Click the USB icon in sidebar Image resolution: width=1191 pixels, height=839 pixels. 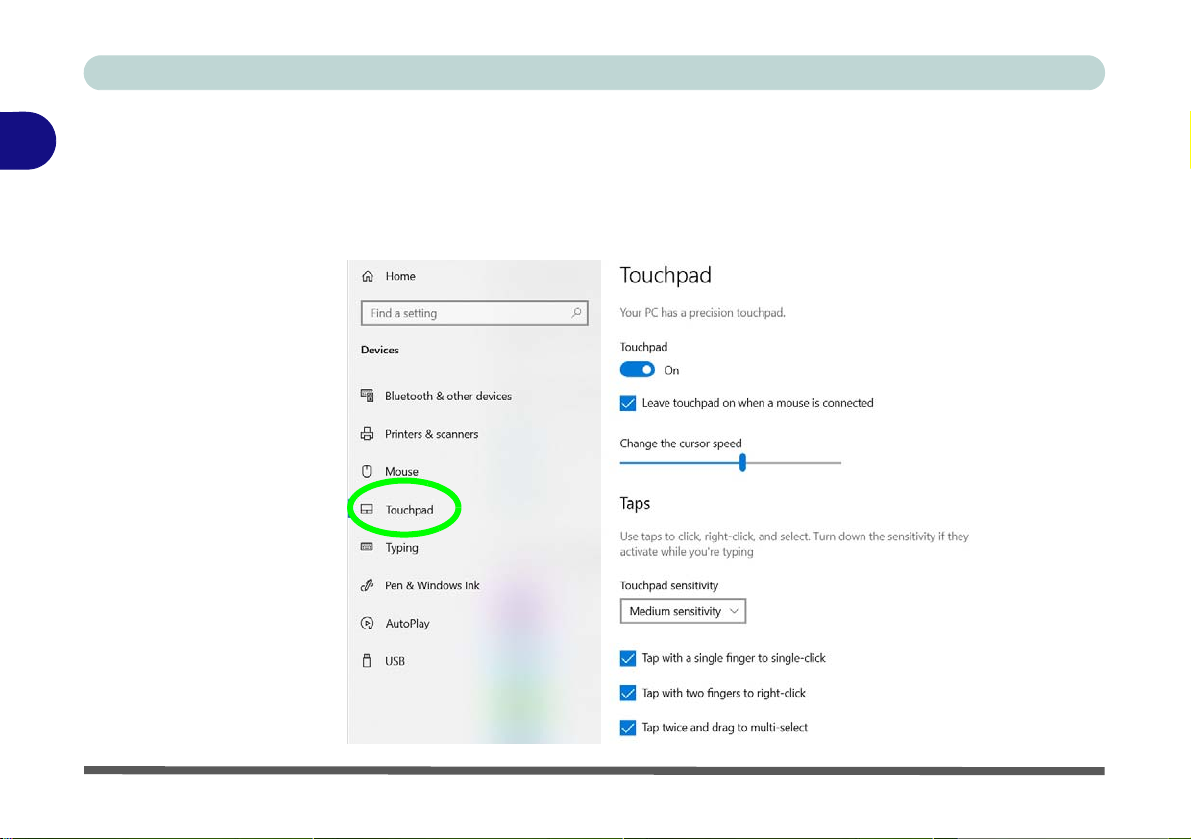367,661
